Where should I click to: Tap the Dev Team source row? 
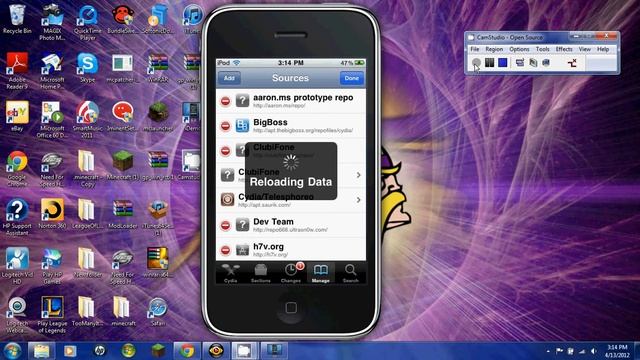[x=291, y=225]
